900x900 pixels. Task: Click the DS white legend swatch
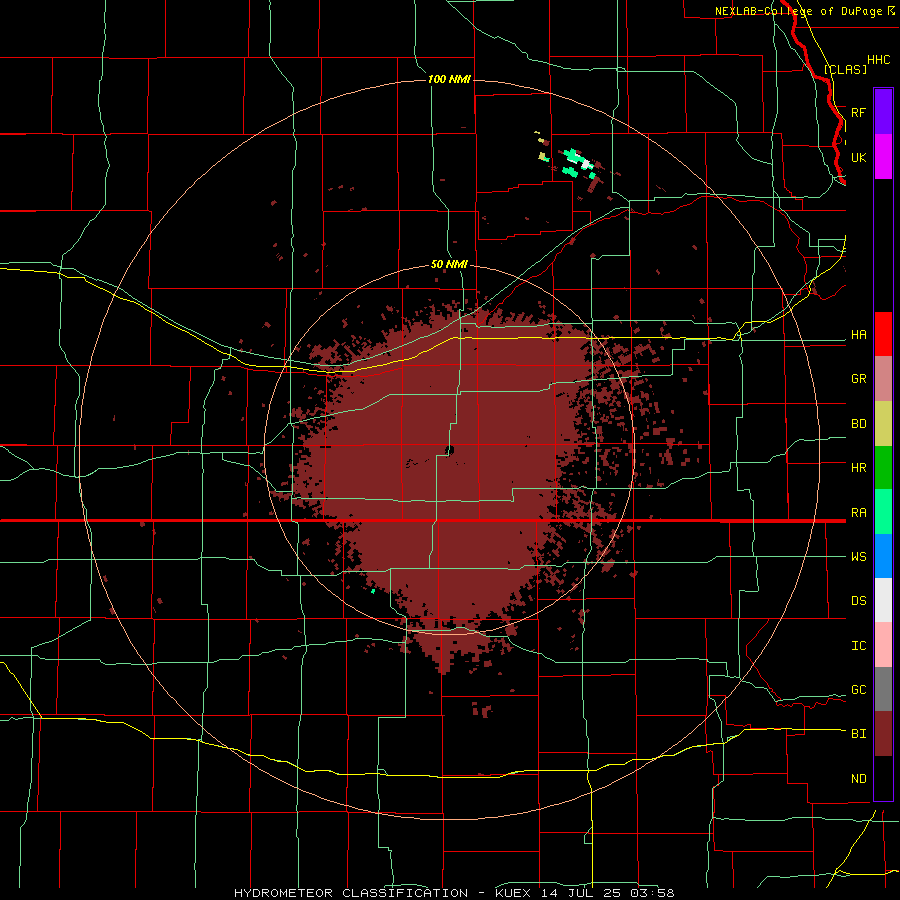click(883, 600)
